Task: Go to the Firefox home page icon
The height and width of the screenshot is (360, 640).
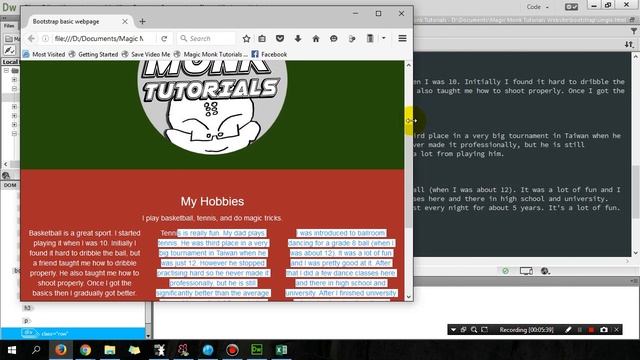Action: [316, 38]
